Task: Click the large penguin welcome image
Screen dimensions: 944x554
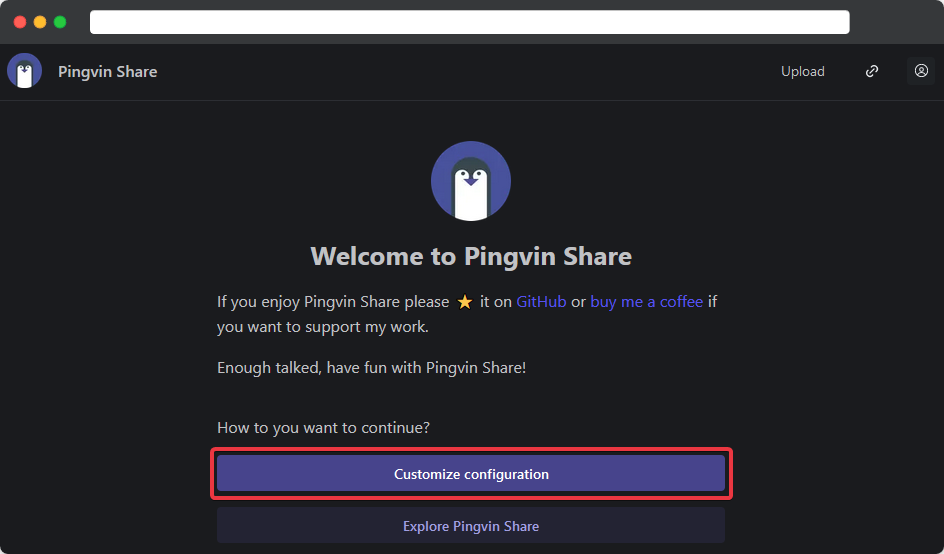Action: pos(471,181)
